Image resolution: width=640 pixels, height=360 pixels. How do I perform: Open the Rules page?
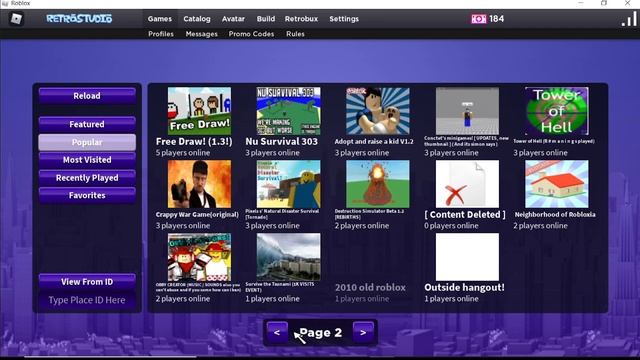pyautogui.click(x=295, y=34)
